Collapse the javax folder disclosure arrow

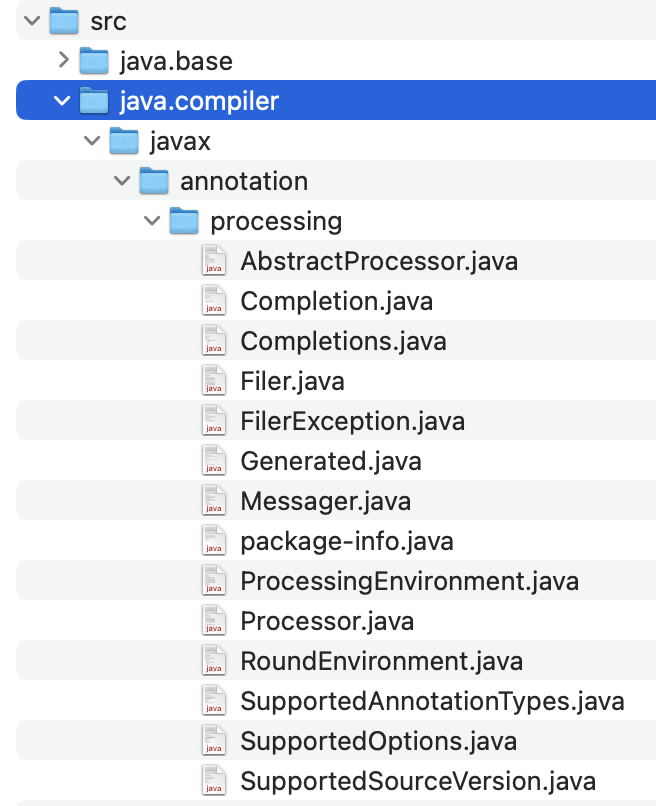click(x=92, y=141)
